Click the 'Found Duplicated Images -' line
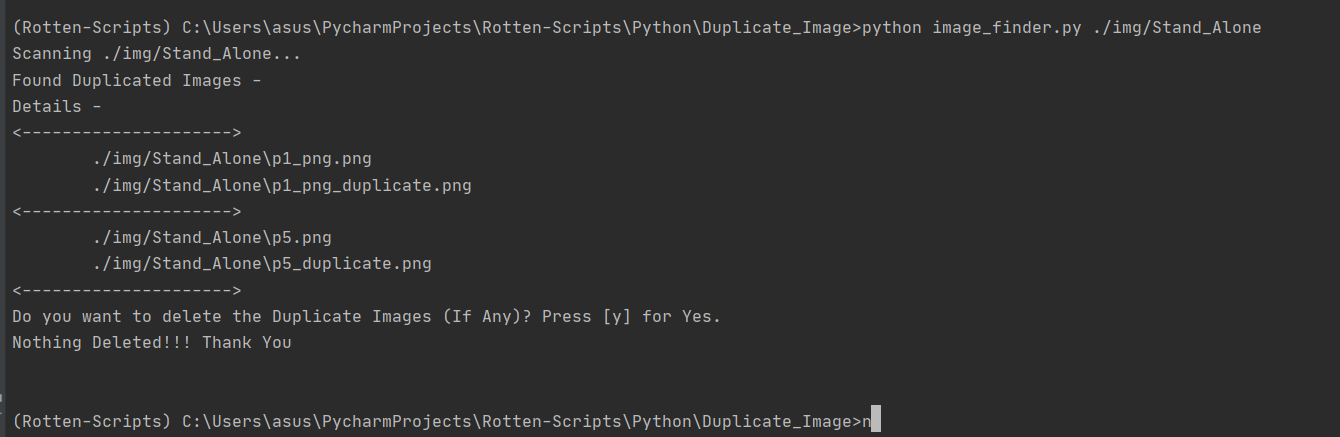 (x=137, y=80)
